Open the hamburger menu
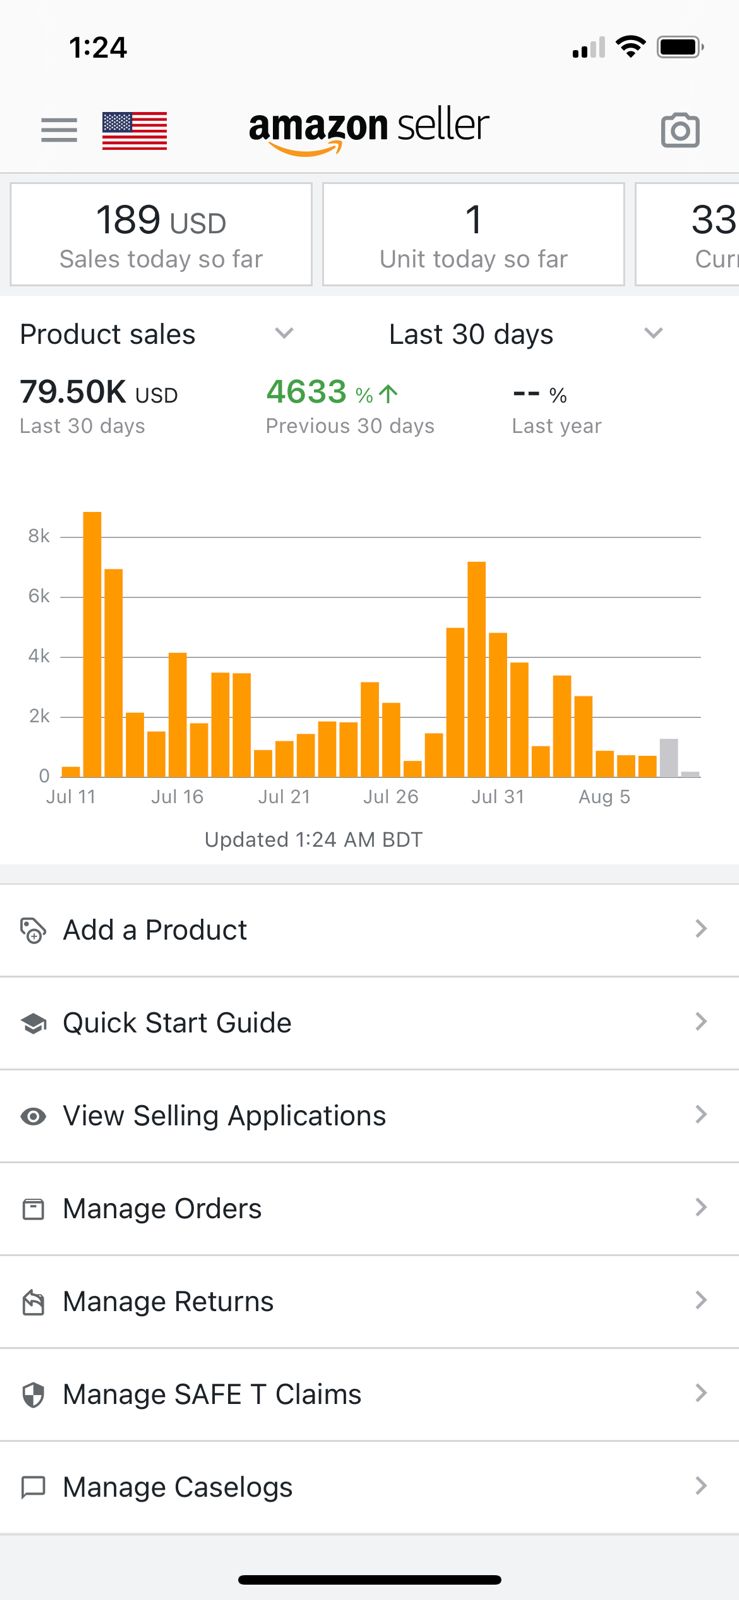The image size is (739, 1600). click(x=59, y=130)
